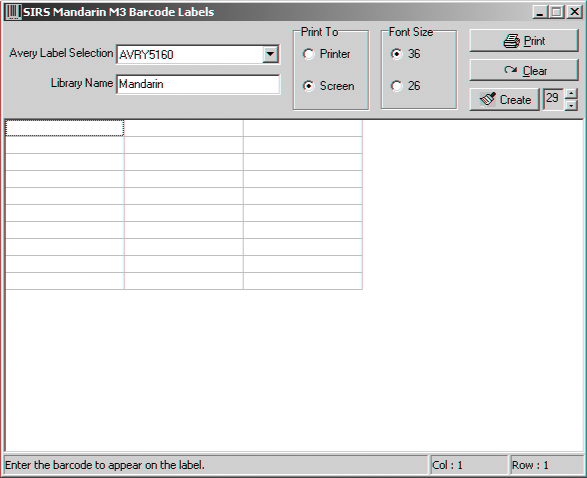587x478 pixels.
Task: Click the Clear button text
Action: tap(535, 70)
